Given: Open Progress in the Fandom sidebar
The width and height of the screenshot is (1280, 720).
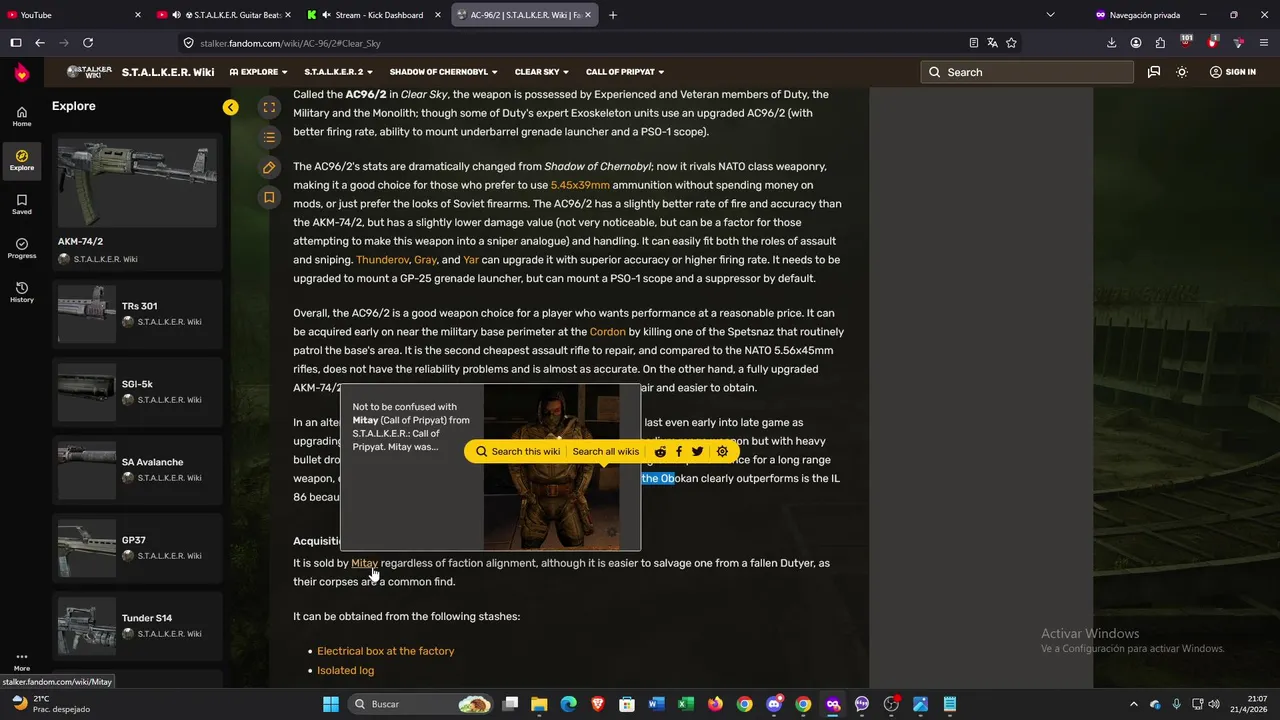Looking at the screenshot, I should [21, 248].
